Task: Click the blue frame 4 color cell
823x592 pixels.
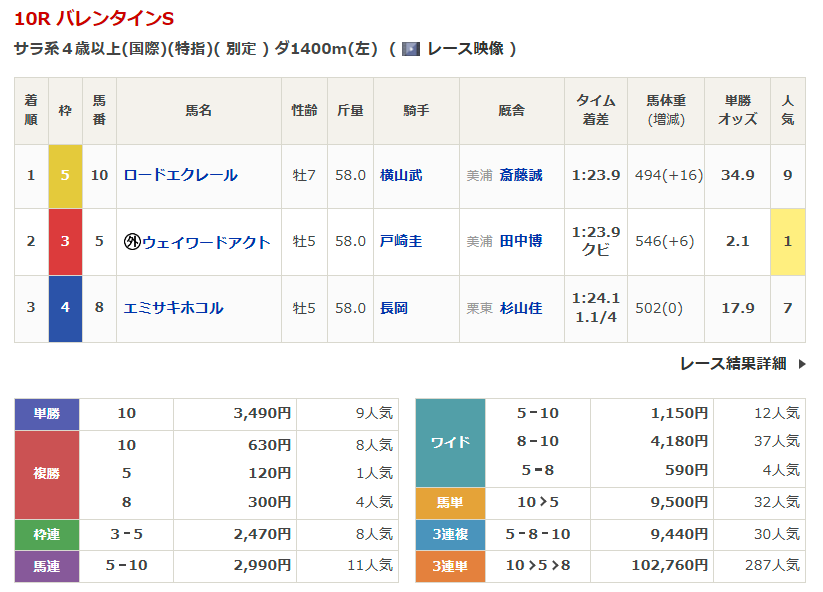Action: 65,308
